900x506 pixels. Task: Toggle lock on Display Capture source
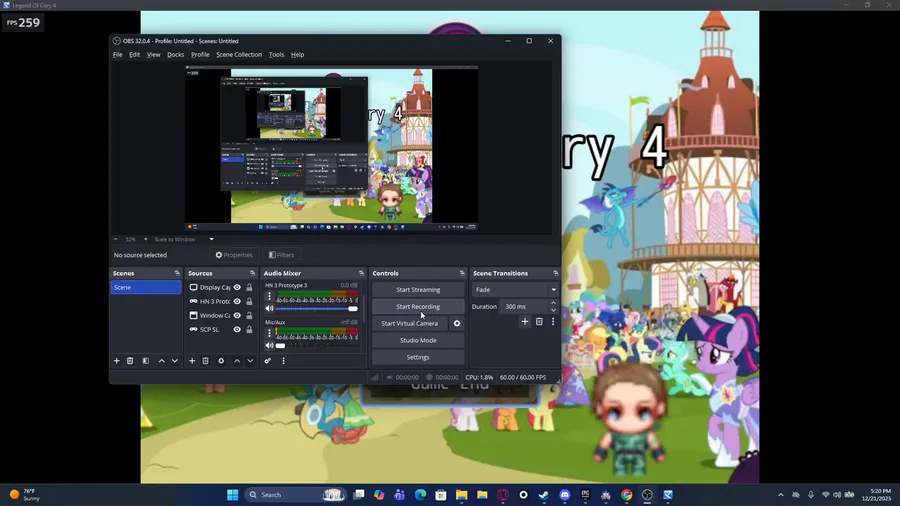[x=249, y=287]
